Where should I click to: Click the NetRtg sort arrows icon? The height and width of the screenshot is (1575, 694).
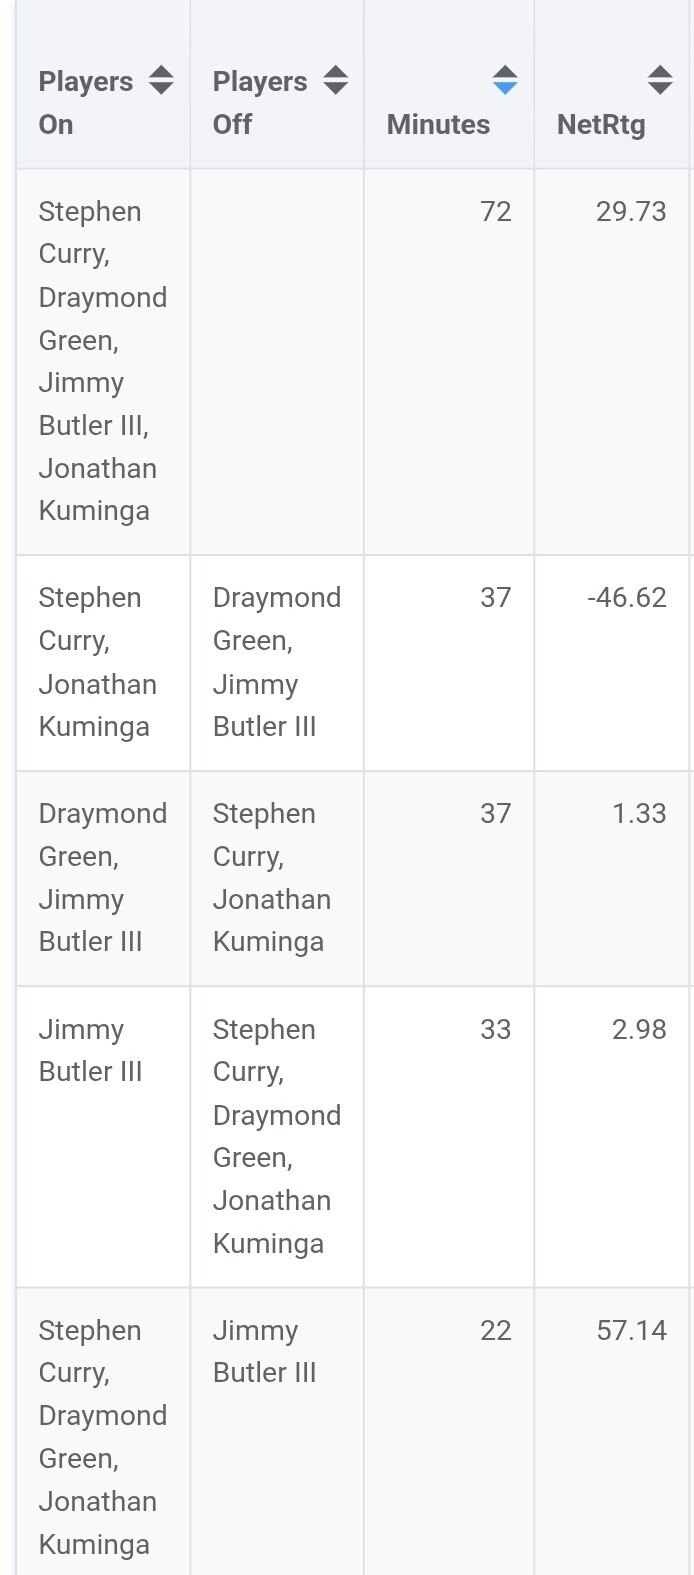pos(660,80)
